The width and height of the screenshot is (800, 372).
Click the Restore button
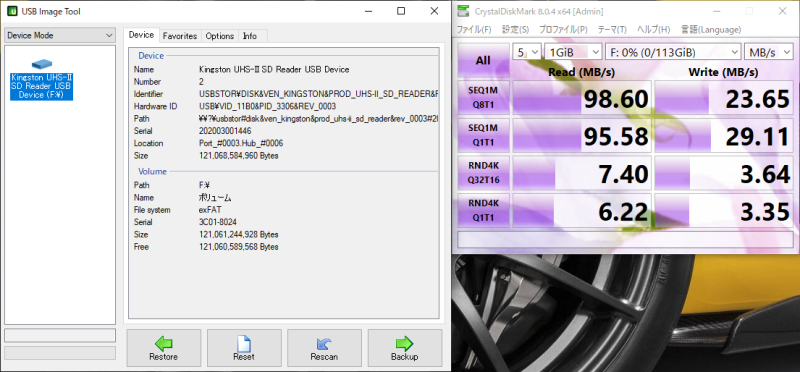pos(164,348)
